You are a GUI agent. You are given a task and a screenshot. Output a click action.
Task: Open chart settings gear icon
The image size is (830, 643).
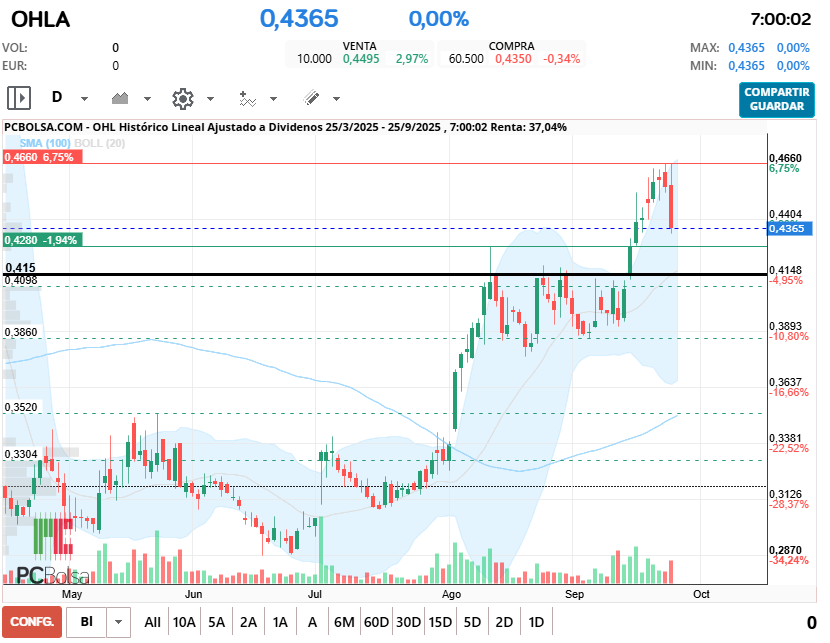coord(183,98)
